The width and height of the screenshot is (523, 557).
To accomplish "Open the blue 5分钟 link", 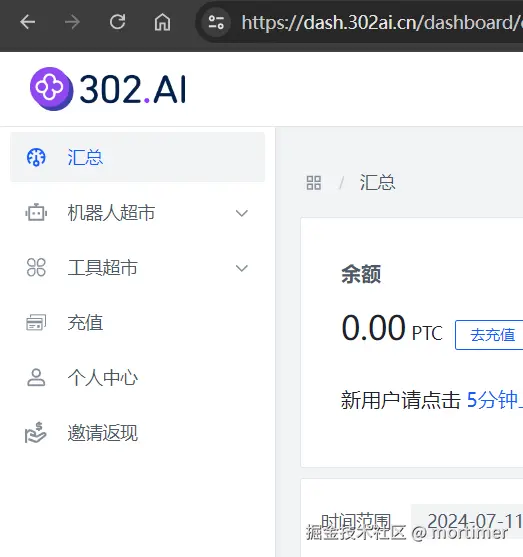I will coord(495,400).
